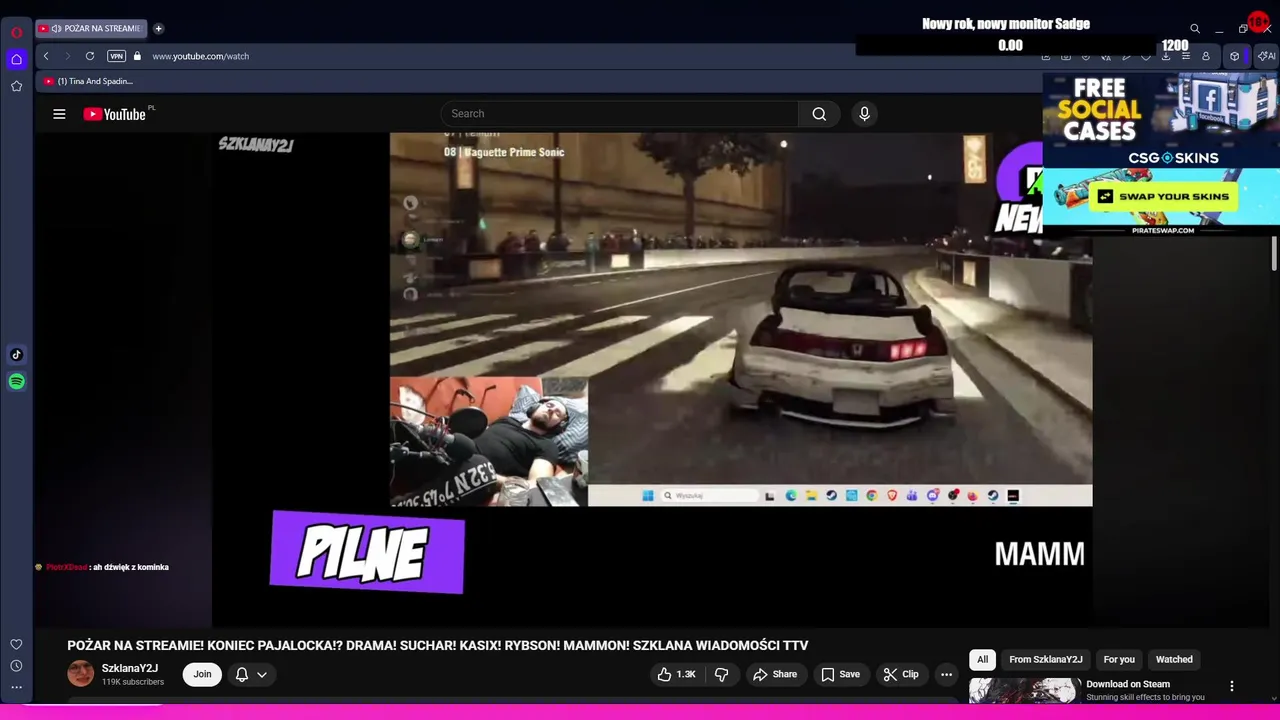Start voice search with microphone
The image size is (1280, 720).
865,114
